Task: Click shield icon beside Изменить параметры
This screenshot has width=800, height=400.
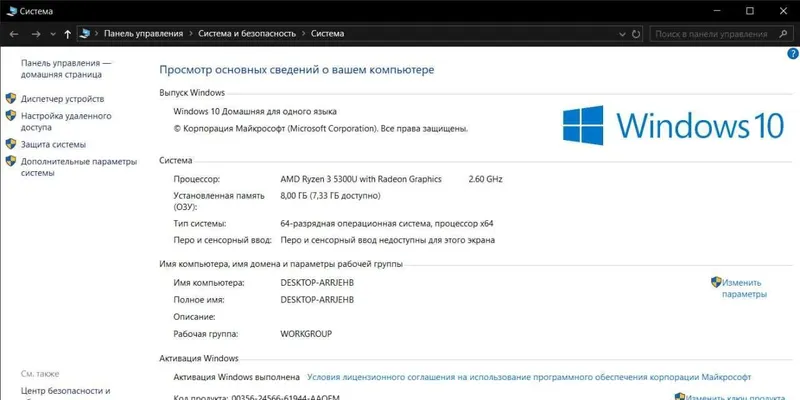Action: click(x=716, y=282)
